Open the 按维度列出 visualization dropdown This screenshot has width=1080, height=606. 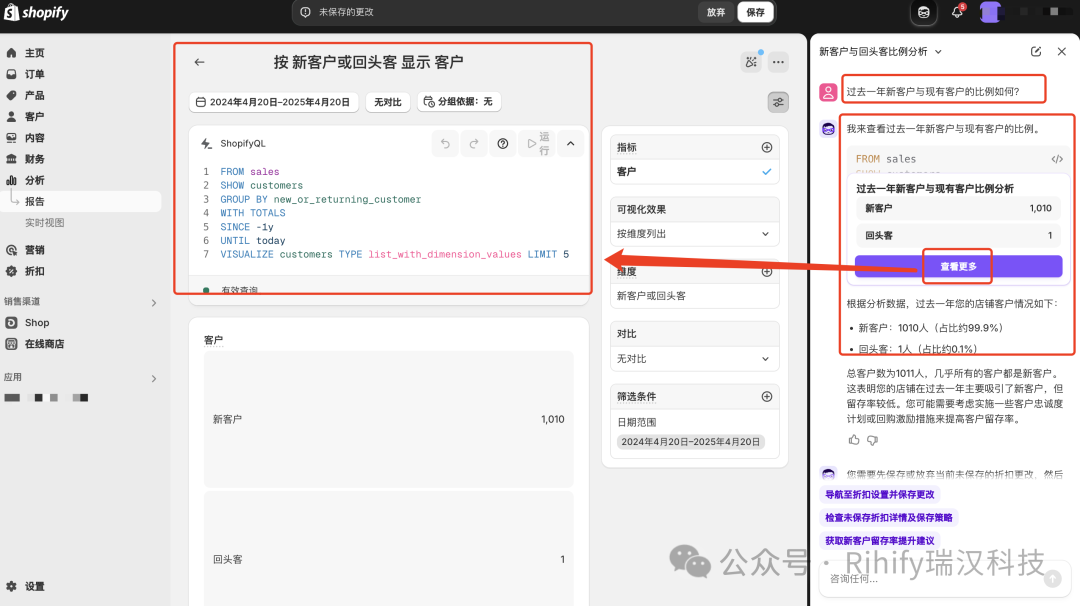coord(694,234)
